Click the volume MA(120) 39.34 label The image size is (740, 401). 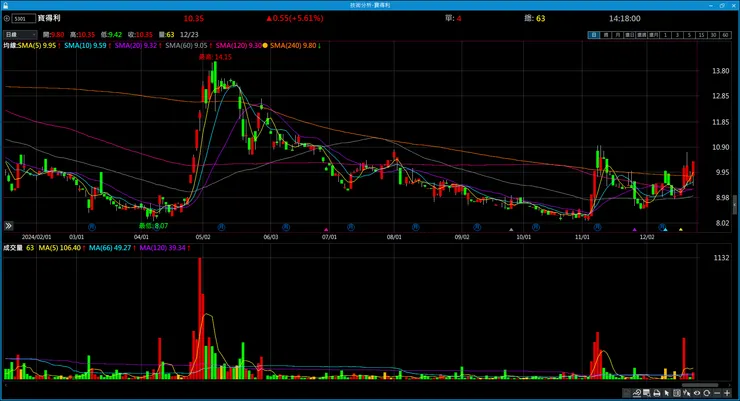pos(162,248)
